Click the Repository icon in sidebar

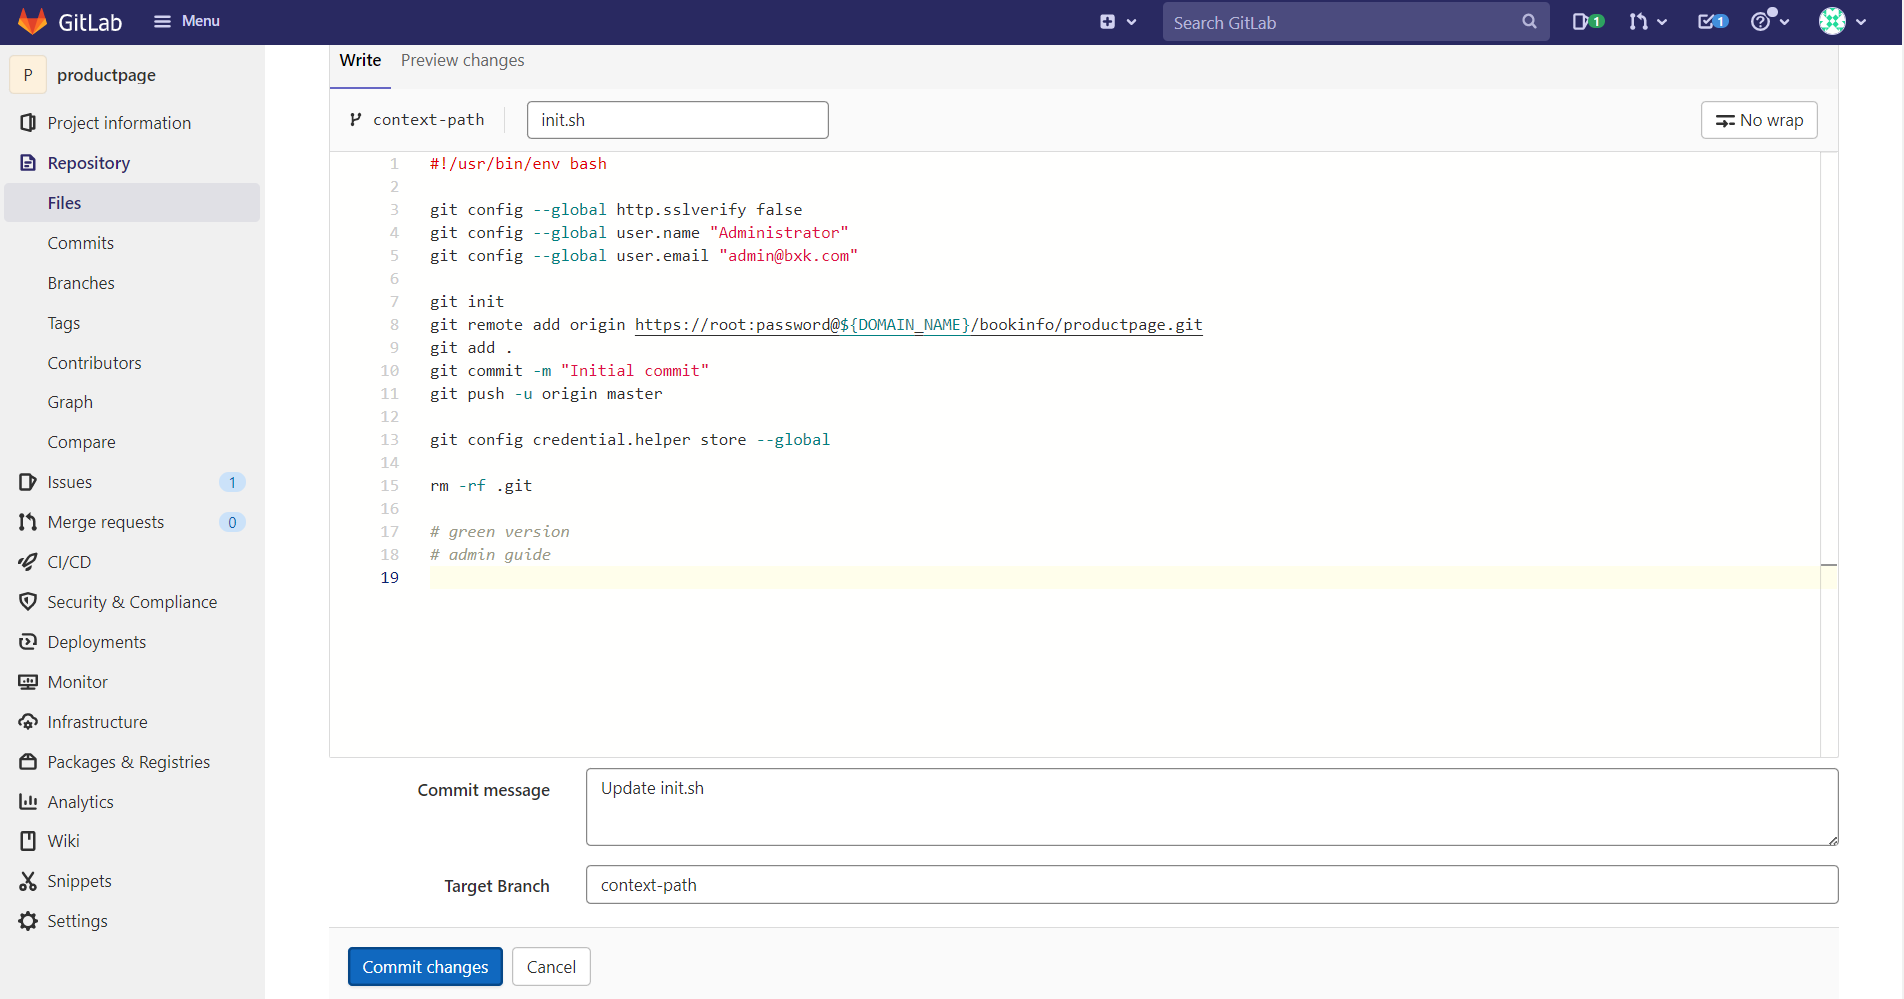pos(28,163)
